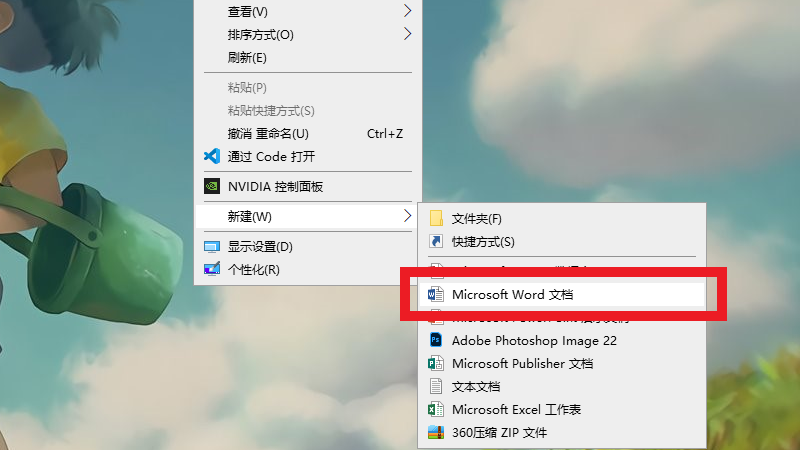Screen dimensions: 800x450
Task: Click the Excel icon for Microsoft Excel 工作表
Action: 435,410
